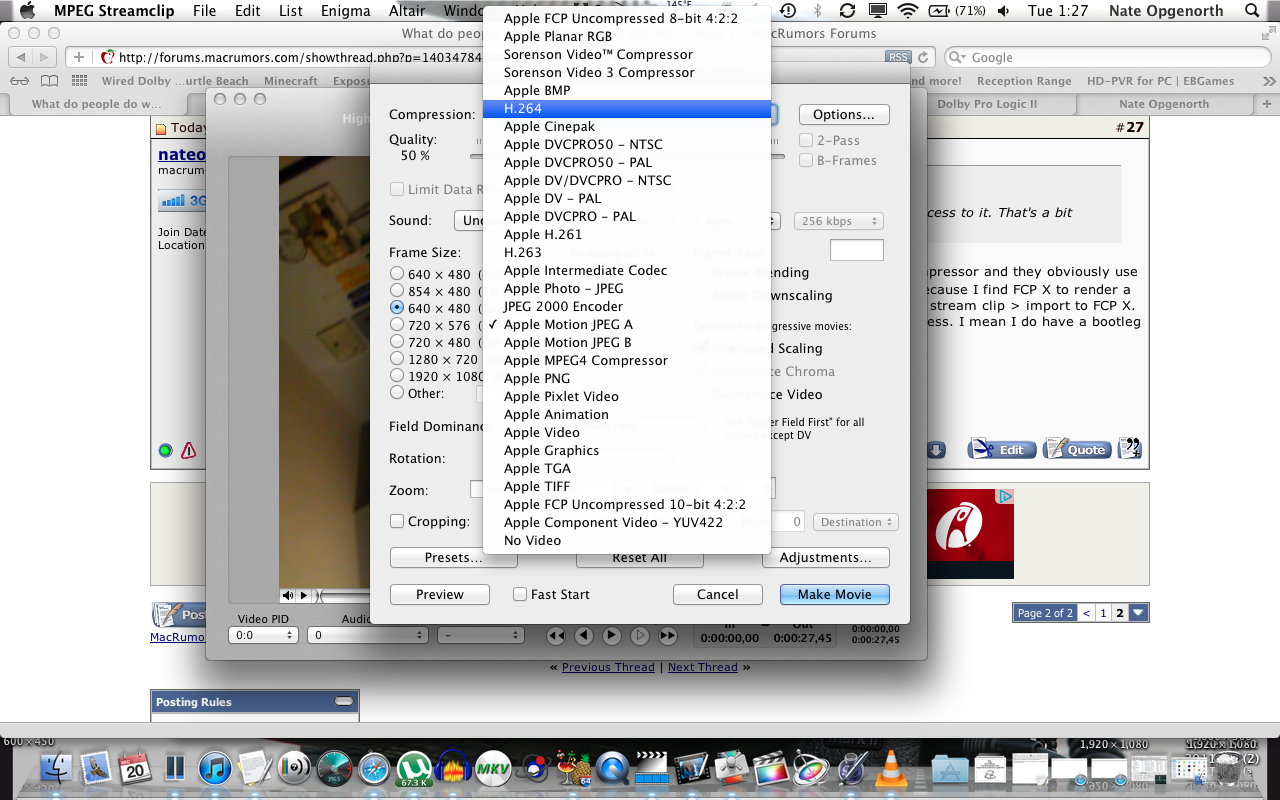
Task: Open Safari compass icon in dock
Action: [374, 769]
